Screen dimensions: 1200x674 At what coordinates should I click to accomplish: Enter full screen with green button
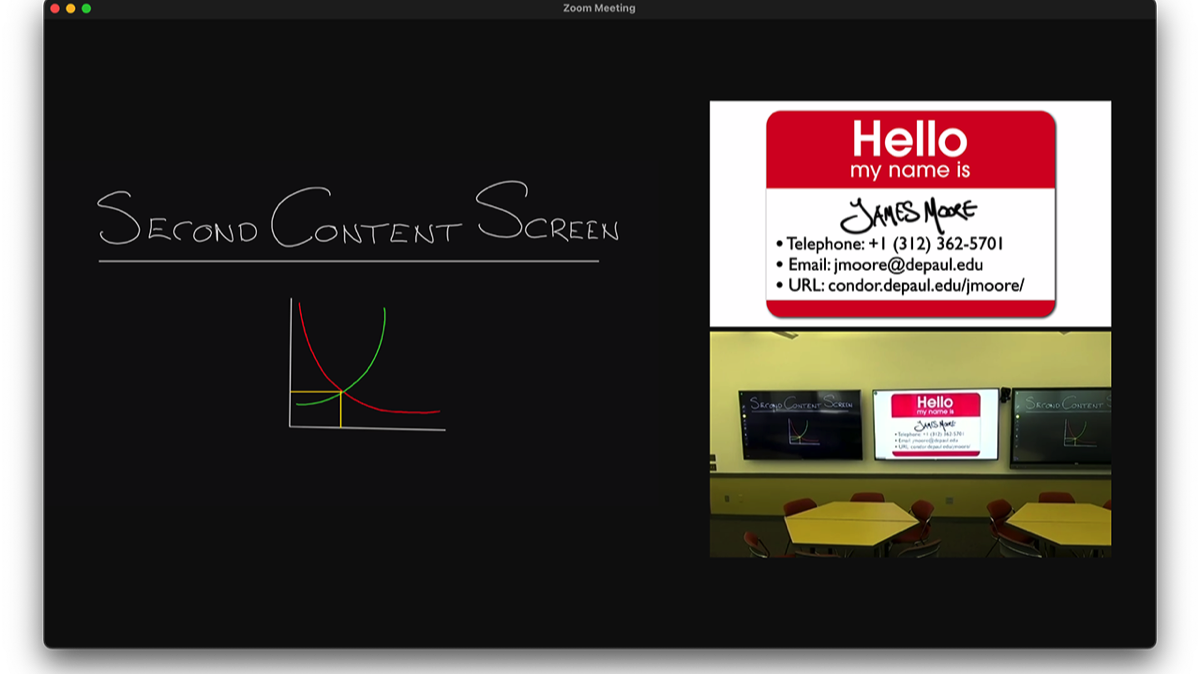pyautogui.click(x=87, y=8)
